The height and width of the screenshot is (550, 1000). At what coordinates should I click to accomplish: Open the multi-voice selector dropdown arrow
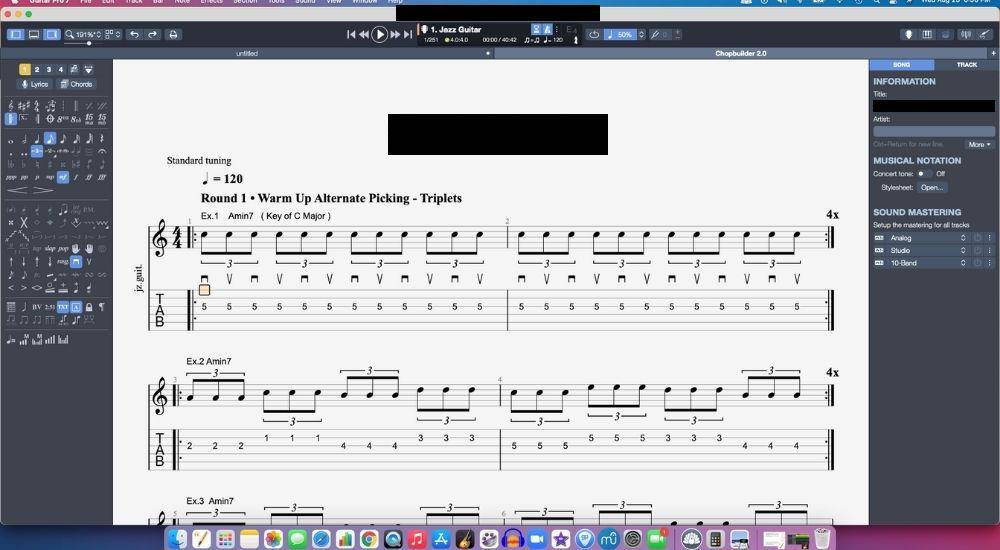(x=89, y=70)
